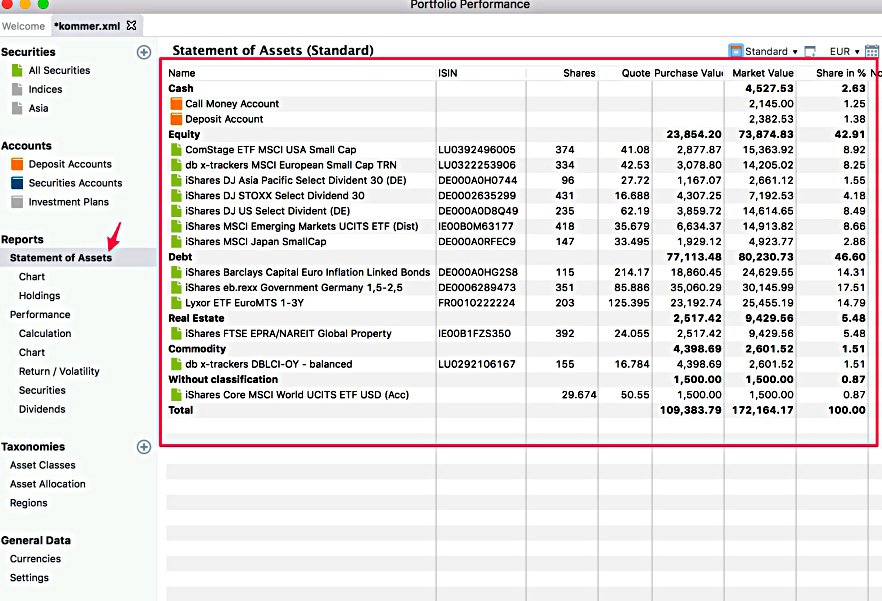Click the grey icon beside Asia
The width and height of the screenshot is (882, 601).
pyautogui.click(x=17, y=108)
